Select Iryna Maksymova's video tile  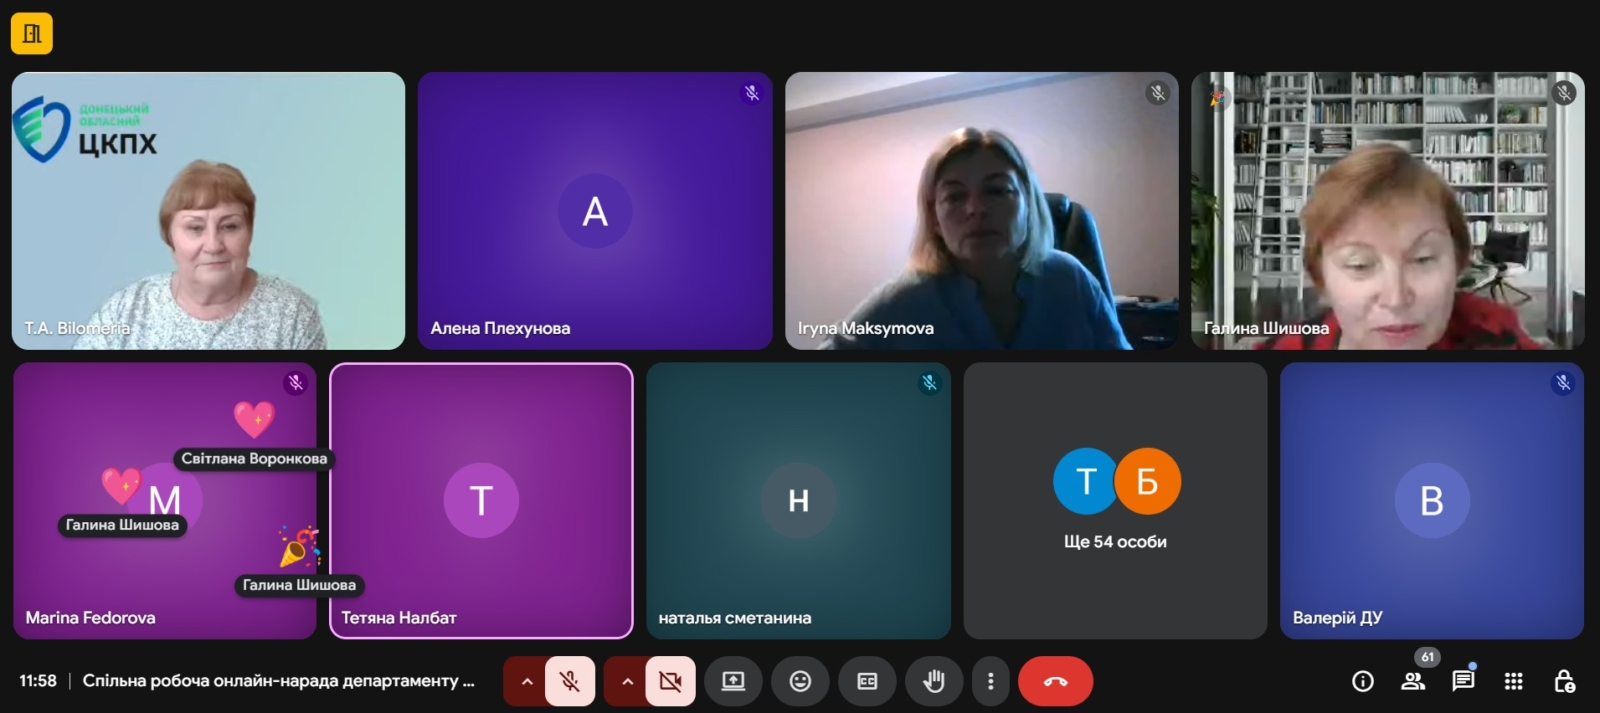click(x=981, y=210)
